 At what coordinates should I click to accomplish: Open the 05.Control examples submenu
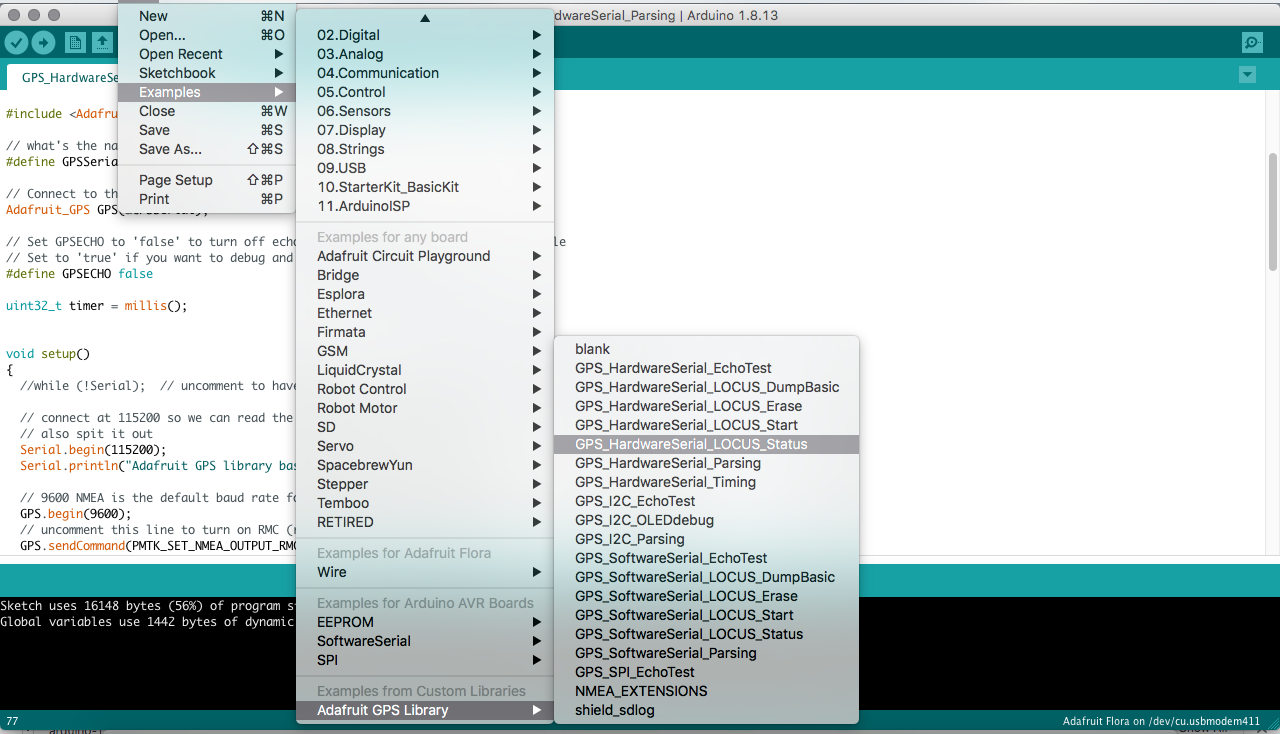tap(425, 92)
